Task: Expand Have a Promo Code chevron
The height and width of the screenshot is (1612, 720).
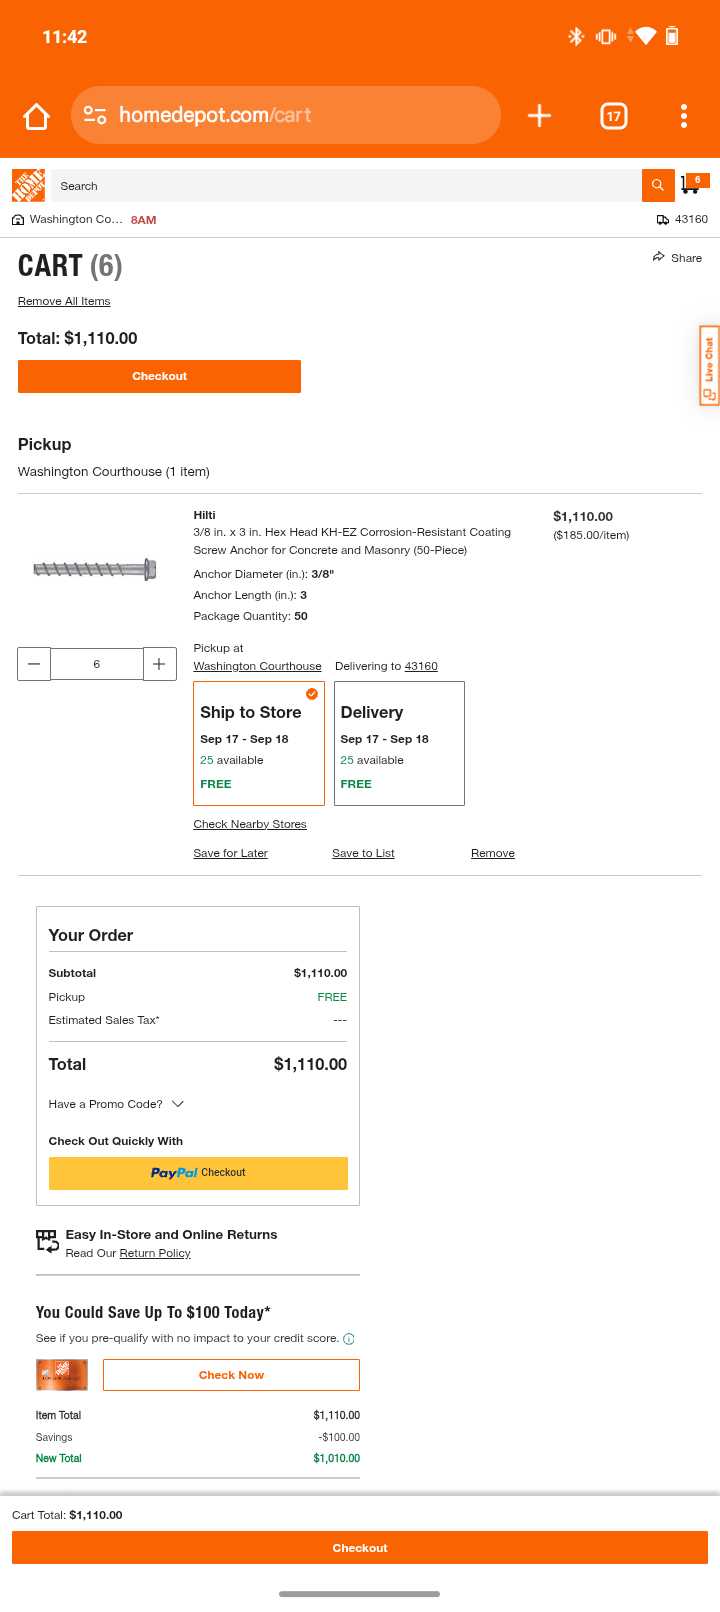Action: coord(178,1104)
